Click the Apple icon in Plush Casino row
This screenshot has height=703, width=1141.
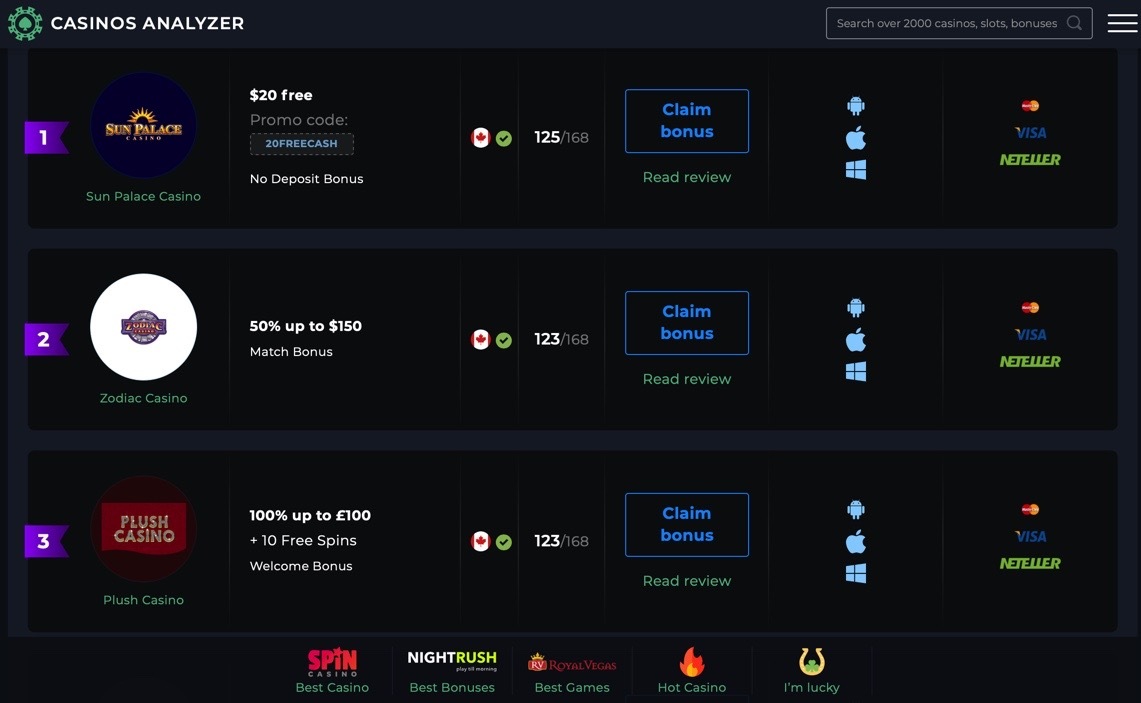click(856, 541)
